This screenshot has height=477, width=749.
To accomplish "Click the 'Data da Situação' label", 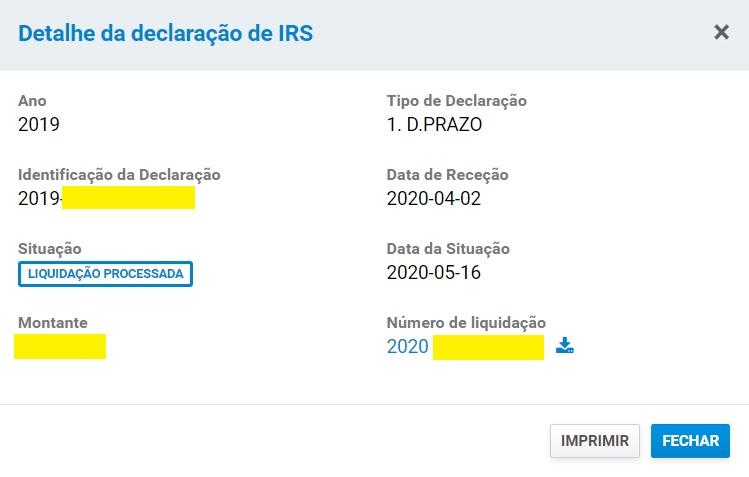I will 448,249.
